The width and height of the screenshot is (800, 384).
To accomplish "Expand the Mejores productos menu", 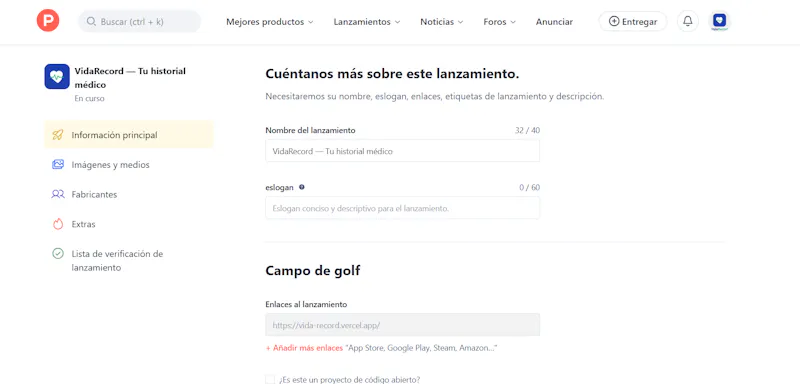I will [270, 22].
